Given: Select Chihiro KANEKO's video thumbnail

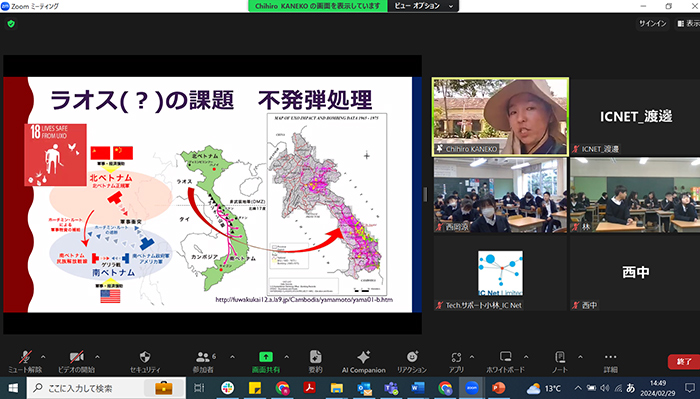Looking at the screenshot, I should pos(500,117).
